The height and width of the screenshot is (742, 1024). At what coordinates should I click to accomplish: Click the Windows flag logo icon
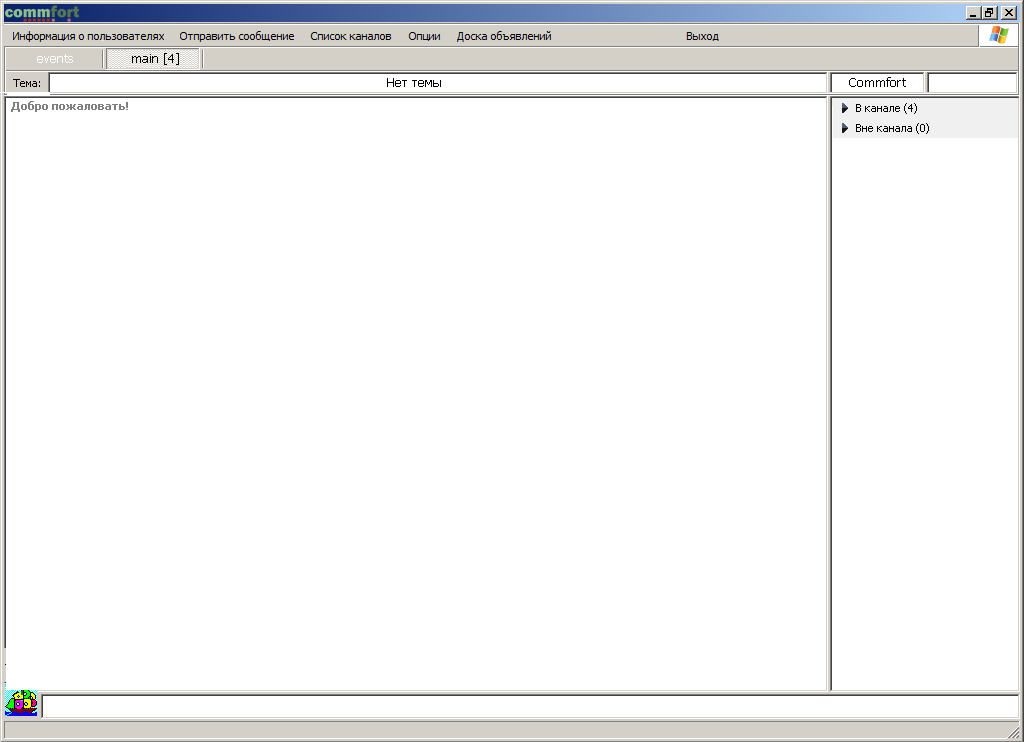[x=999, y=35]
